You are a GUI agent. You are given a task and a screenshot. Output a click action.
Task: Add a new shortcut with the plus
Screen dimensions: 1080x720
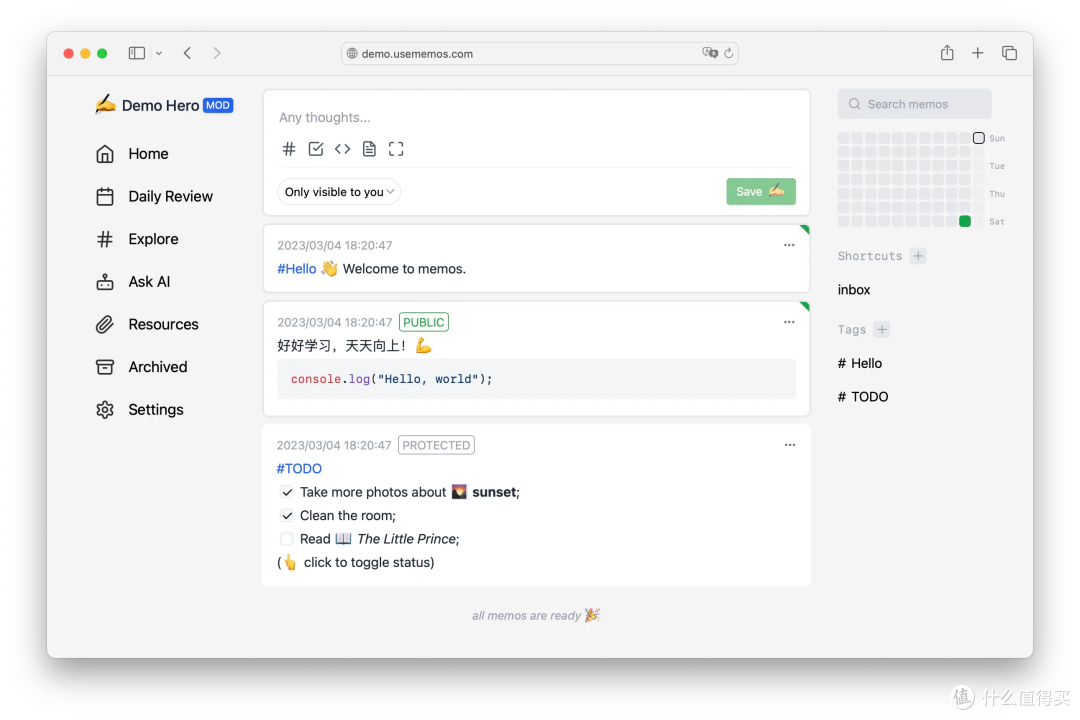pyautogui.click(x=918, y=256)
